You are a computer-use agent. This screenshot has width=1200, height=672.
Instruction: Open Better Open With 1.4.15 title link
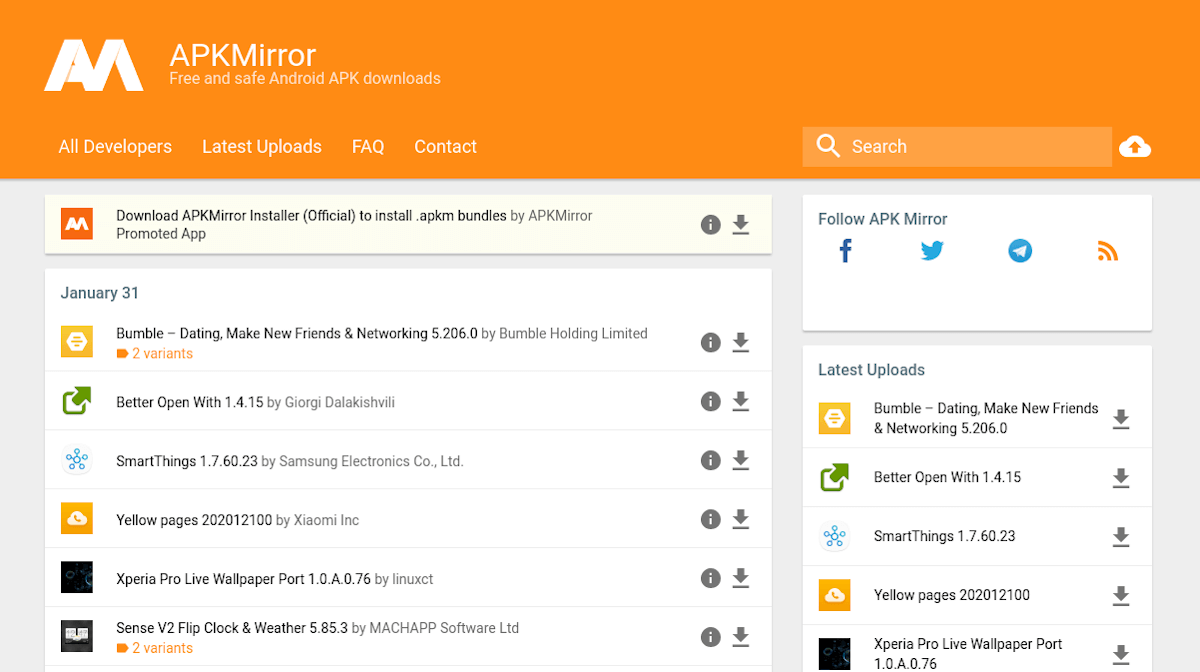point(190,402)
